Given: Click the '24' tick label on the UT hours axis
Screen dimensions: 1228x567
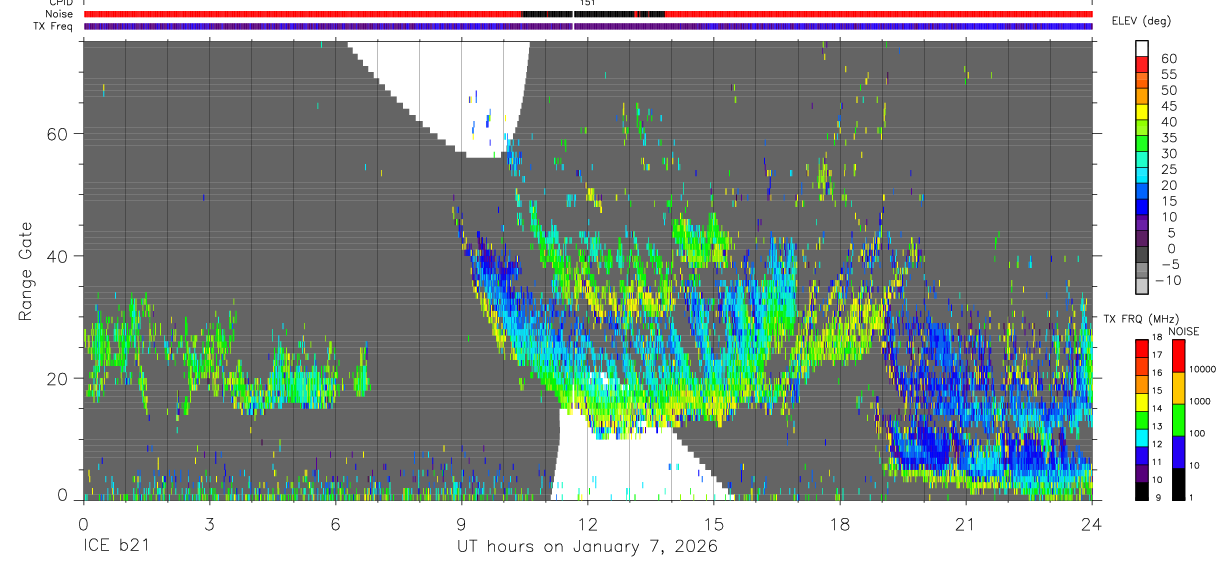Looking at the screenshot, I should tap(1092, 524).
